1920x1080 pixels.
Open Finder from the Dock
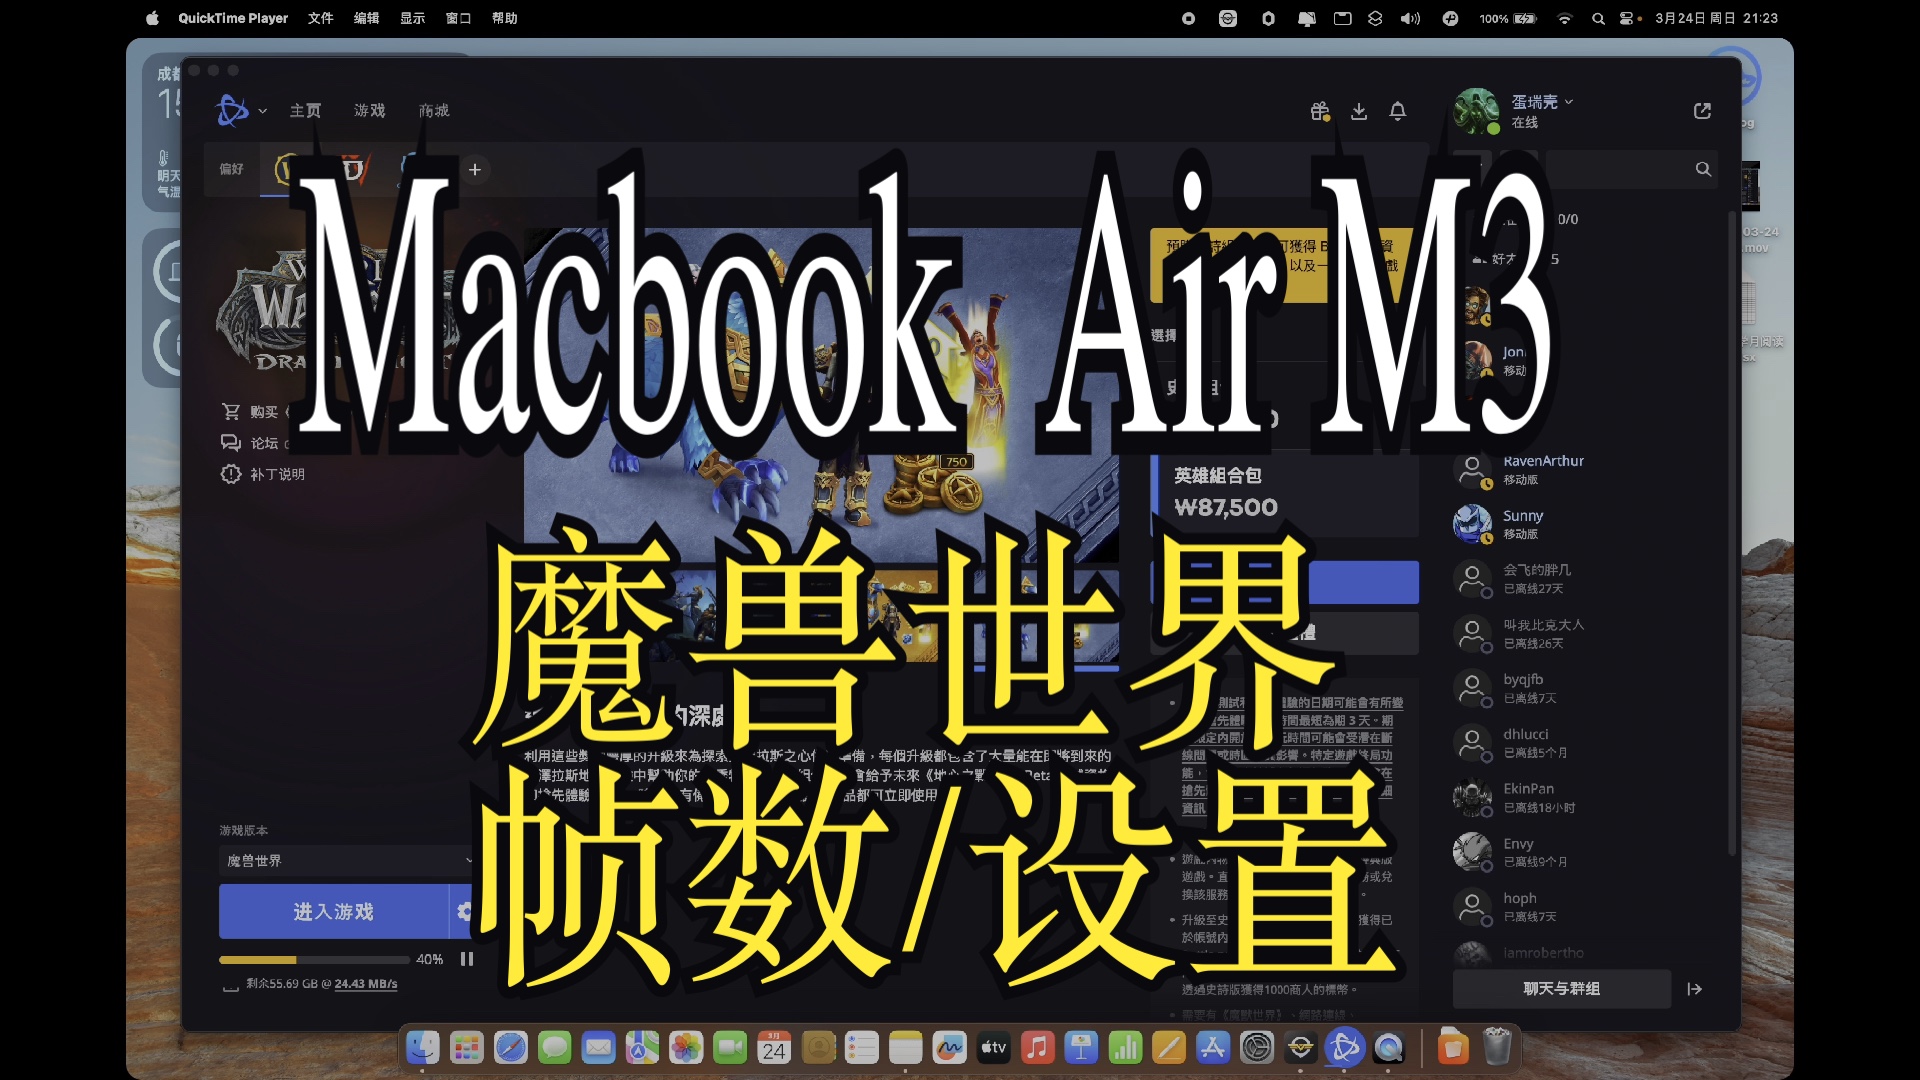(x=423, y=1048)
